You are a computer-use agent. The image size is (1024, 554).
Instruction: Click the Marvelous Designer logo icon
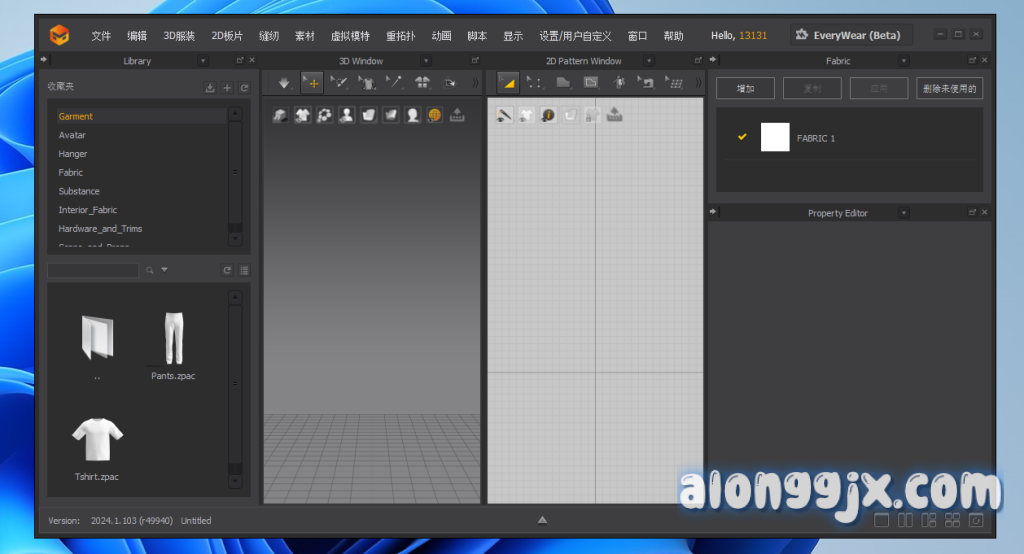pyautogui.click(x=61, y=35)
